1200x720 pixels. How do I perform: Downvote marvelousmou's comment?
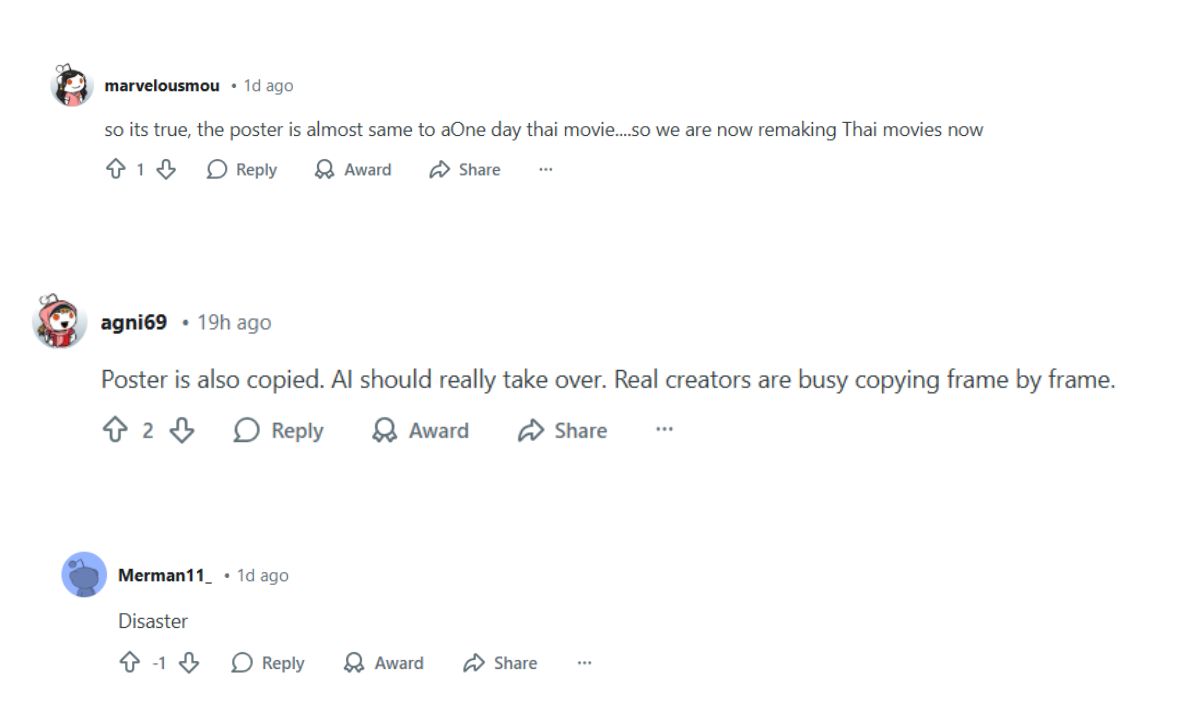(166, 169)
